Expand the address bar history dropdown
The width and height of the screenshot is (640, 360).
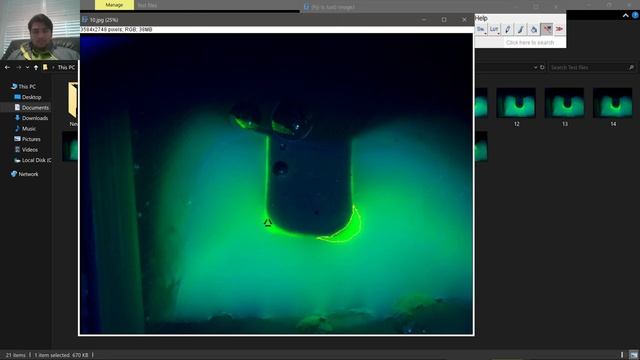(x=535, y=67)
